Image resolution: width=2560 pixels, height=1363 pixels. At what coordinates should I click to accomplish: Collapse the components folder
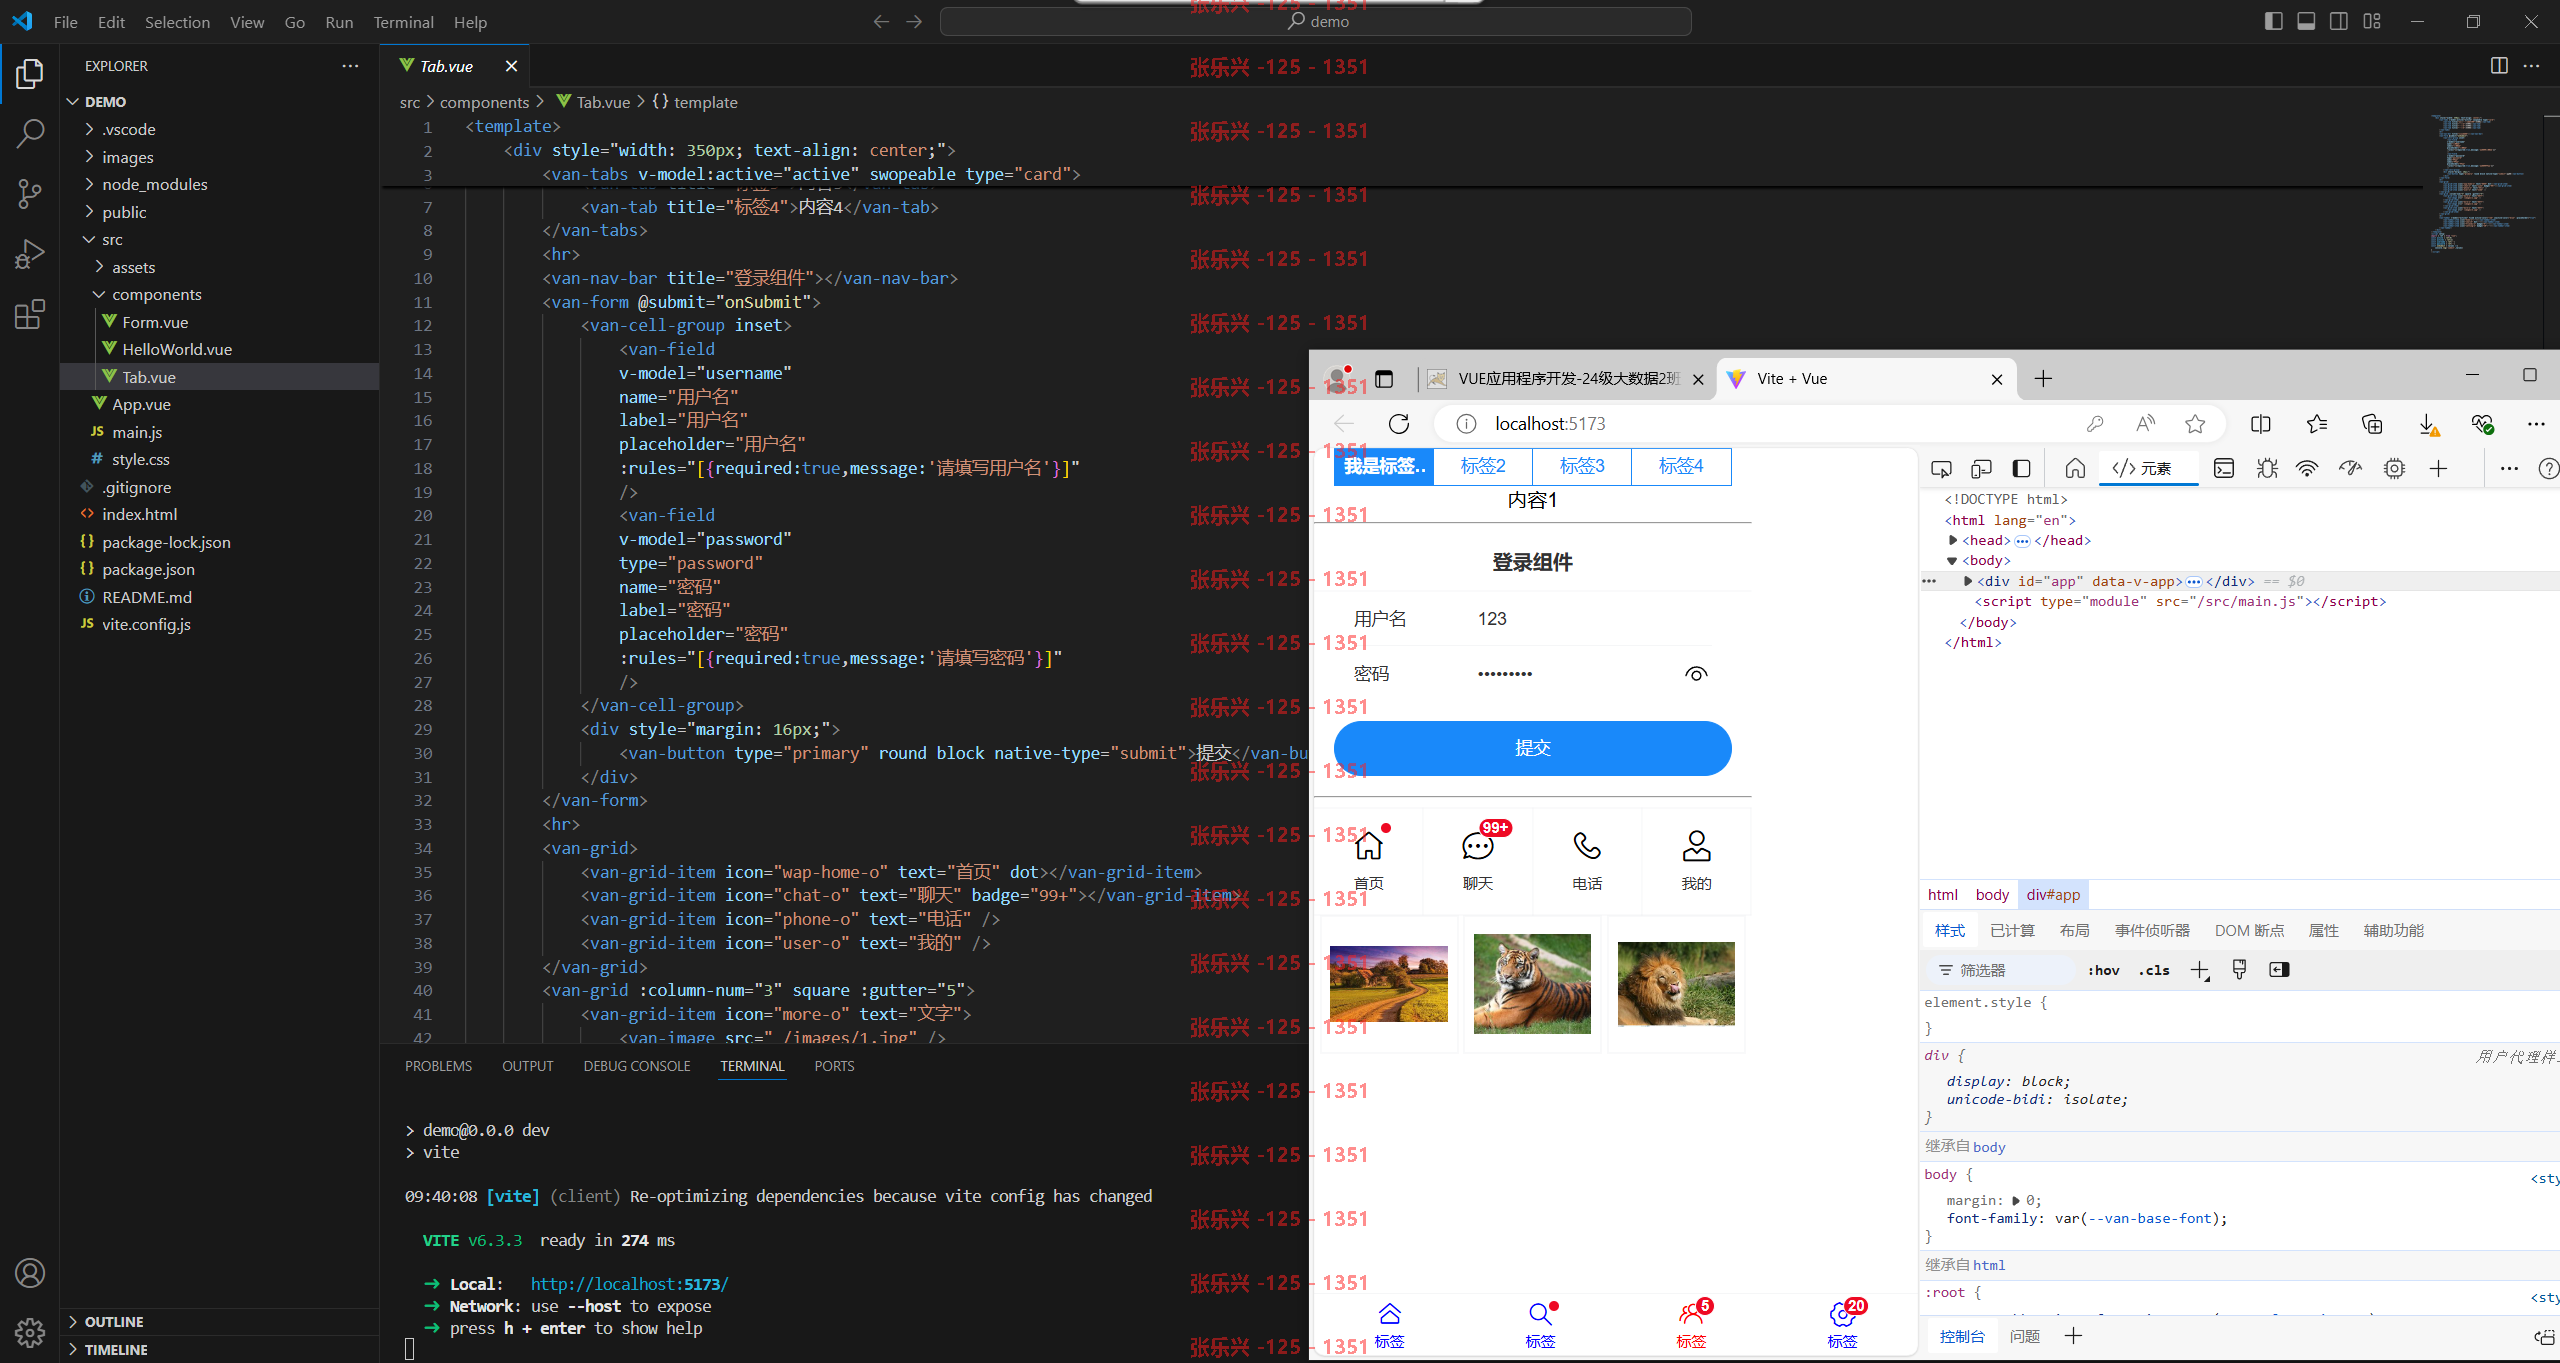[100, 294]
